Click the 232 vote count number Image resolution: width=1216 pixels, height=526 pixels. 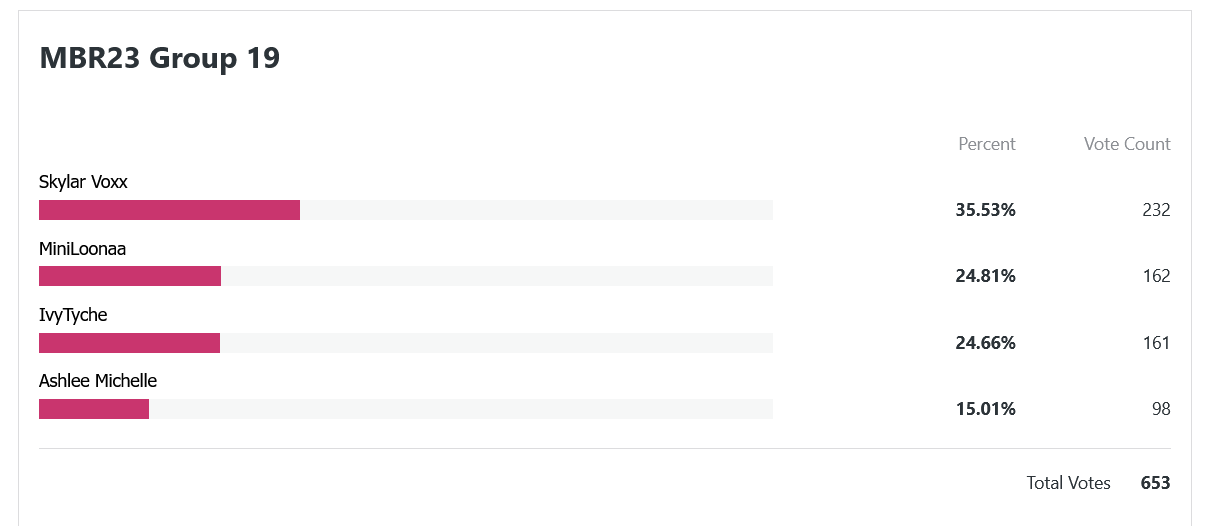pos(1156,210)
